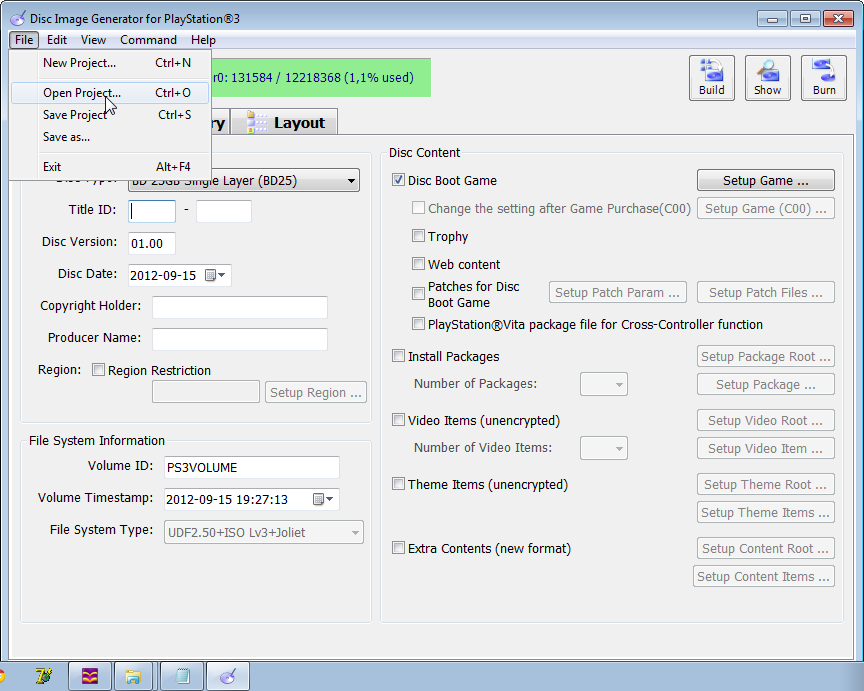Enable the Web content checkbox
Image resolution: width=864 pixels, height=691 pixels.
[x=418, y=263]
